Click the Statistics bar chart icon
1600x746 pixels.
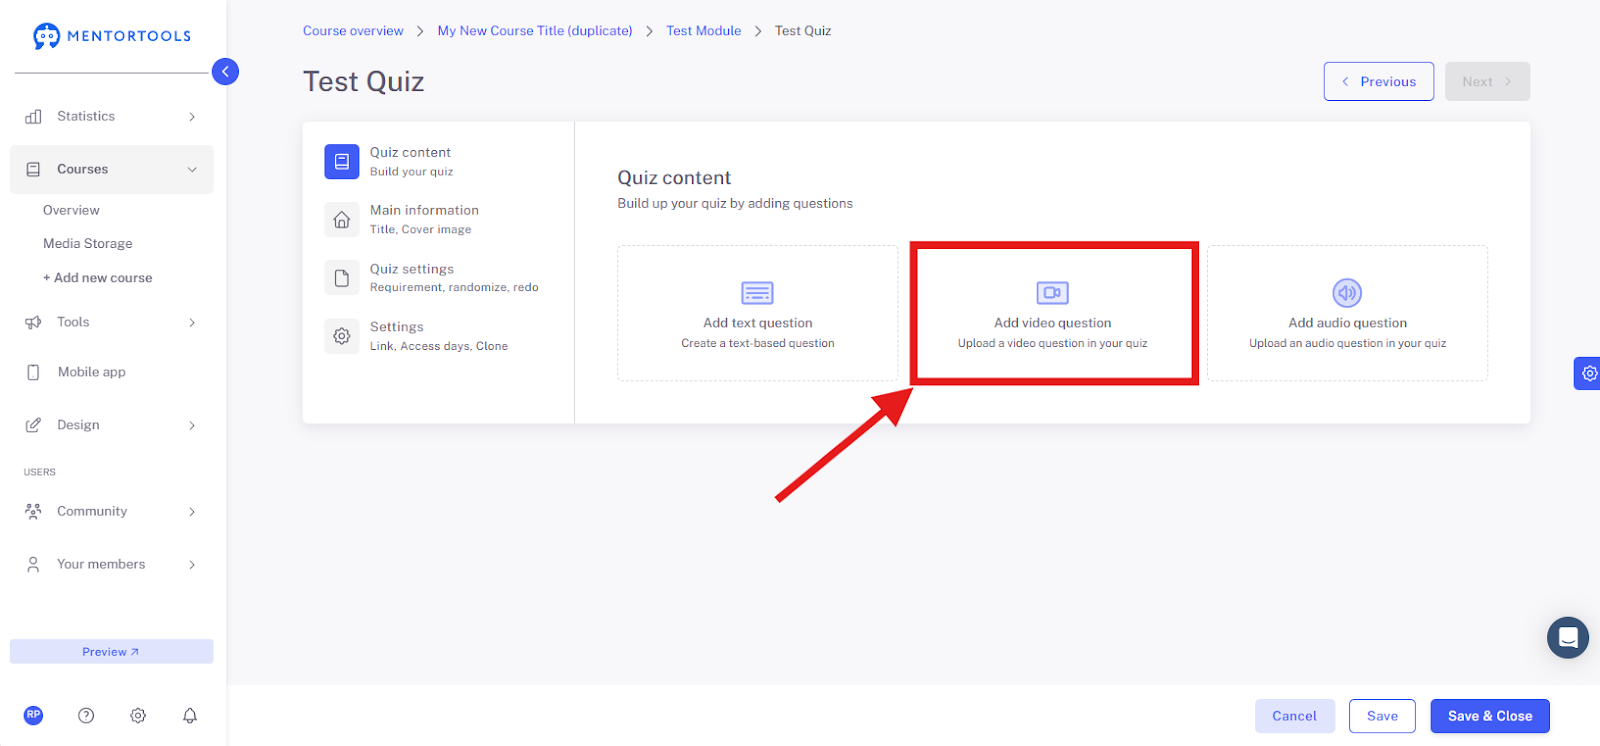coord(33,117)
